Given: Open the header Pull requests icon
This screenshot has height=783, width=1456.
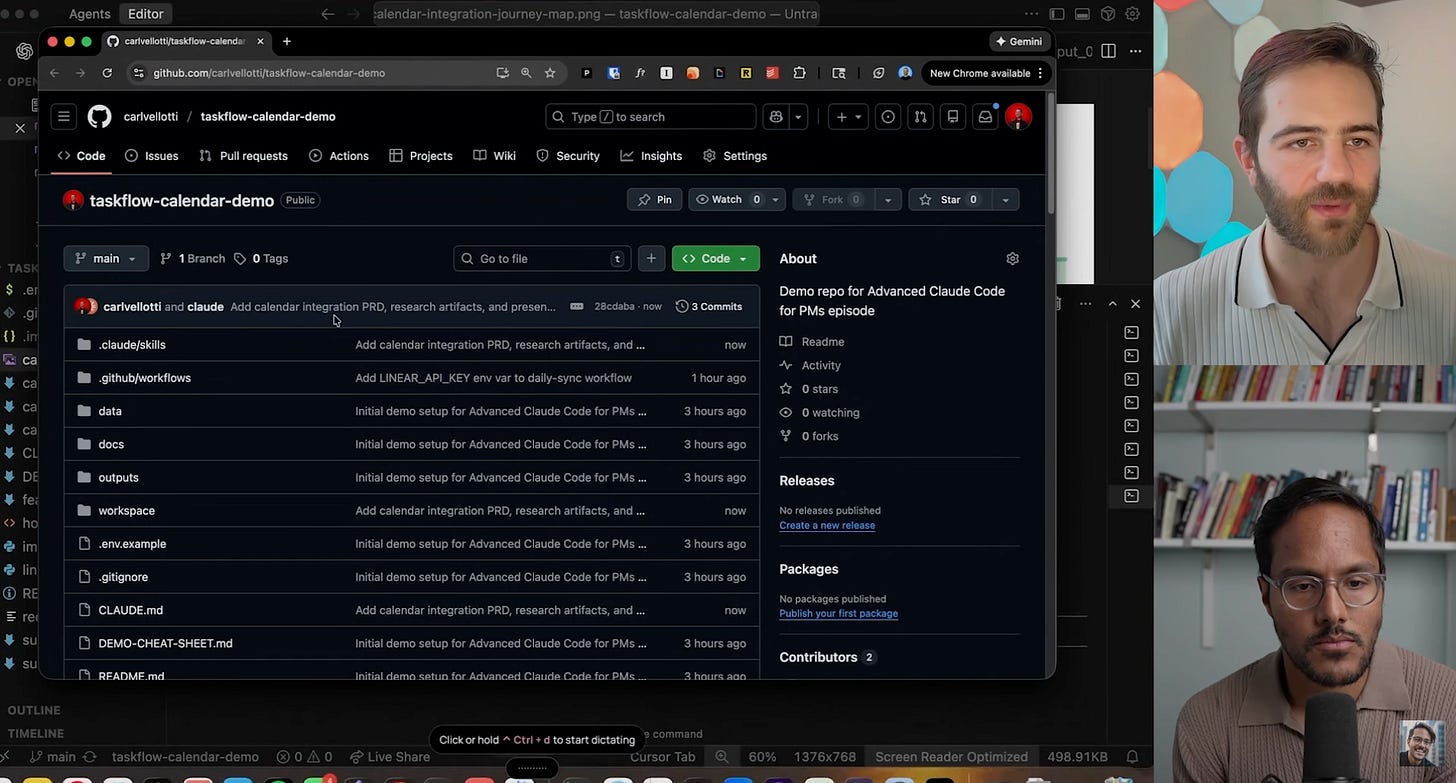Looking at the screenshot, I should (920, 117).
